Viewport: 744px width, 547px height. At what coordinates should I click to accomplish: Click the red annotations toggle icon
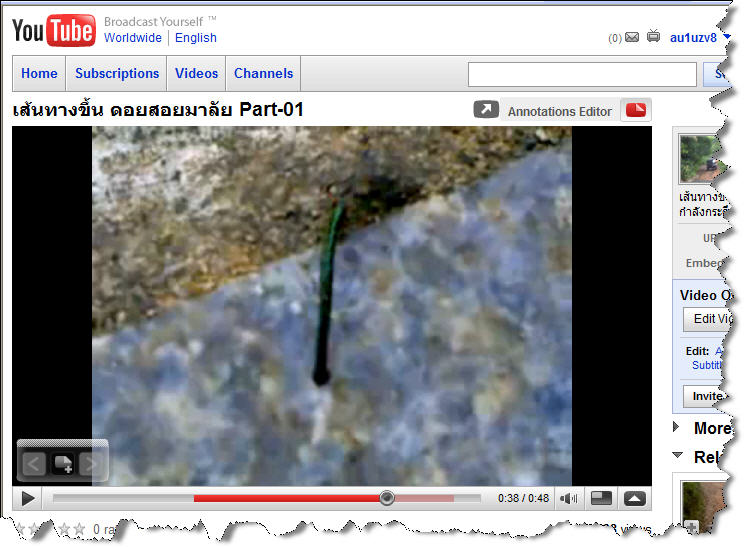635,110
